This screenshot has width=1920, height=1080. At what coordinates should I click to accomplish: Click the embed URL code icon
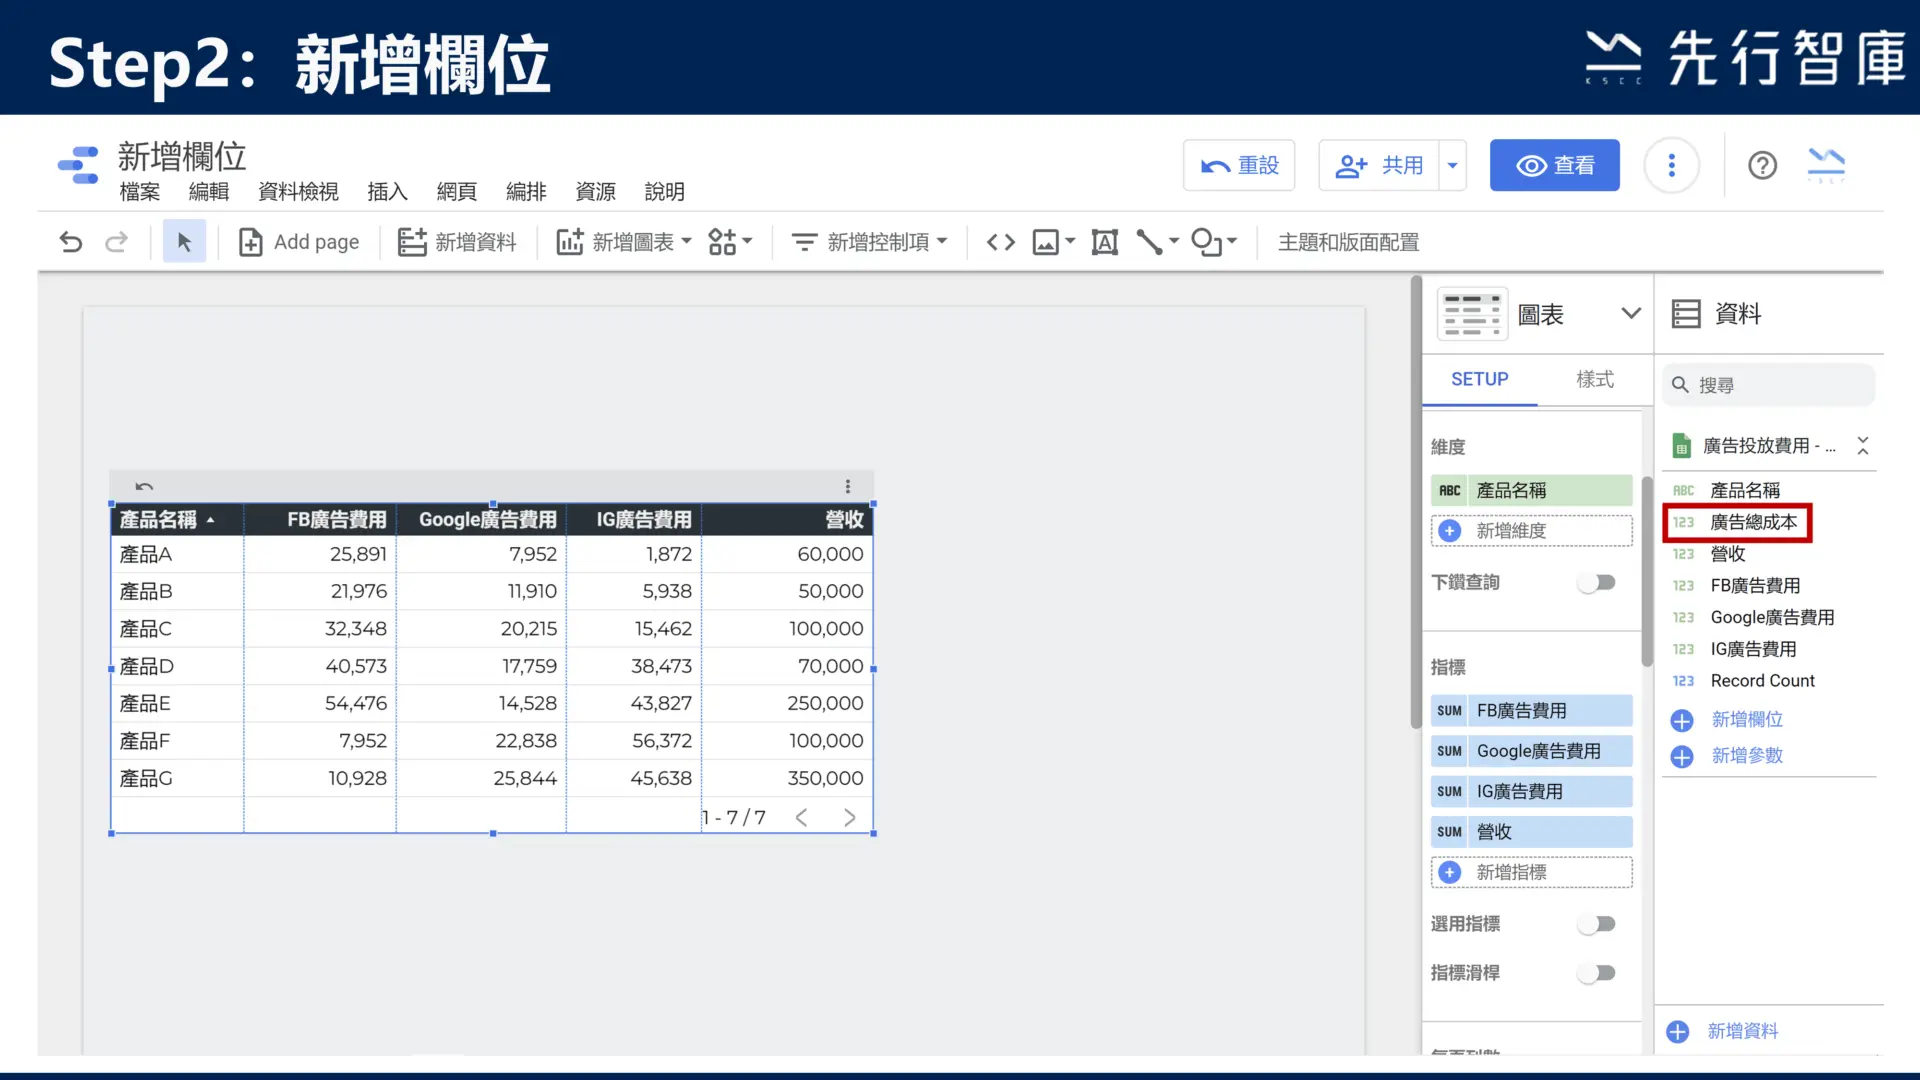(1001, 242)
